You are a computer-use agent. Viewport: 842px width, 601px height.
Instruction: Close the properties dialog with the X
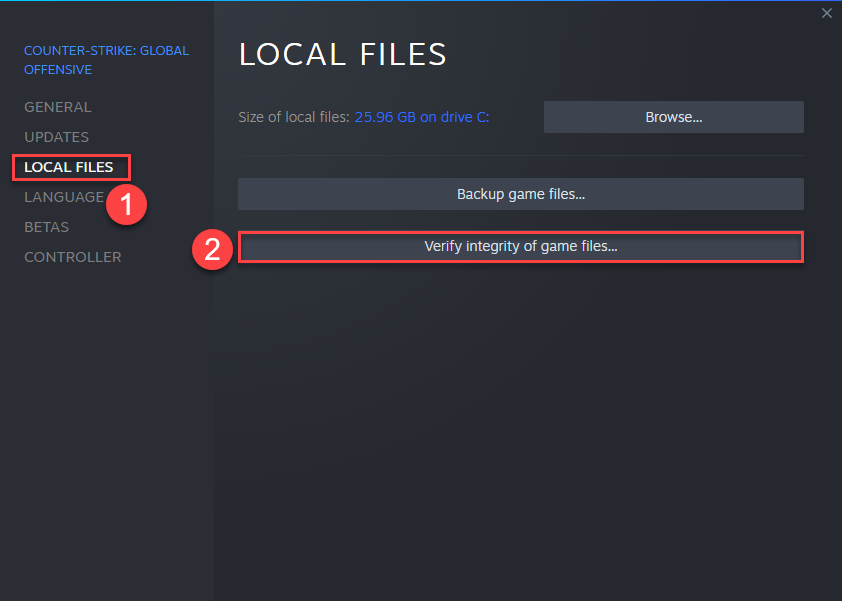(827, 13)
